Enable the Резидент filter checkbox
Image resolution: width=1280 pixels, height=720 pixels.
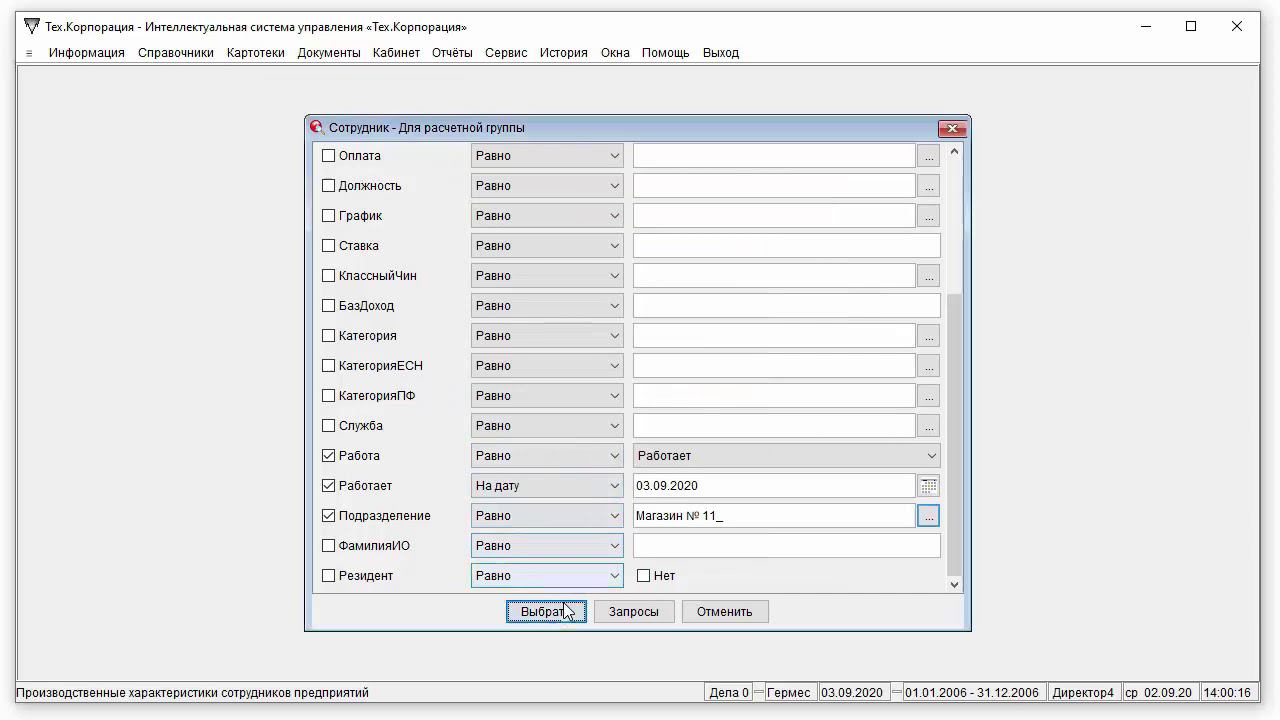(328, 576)
